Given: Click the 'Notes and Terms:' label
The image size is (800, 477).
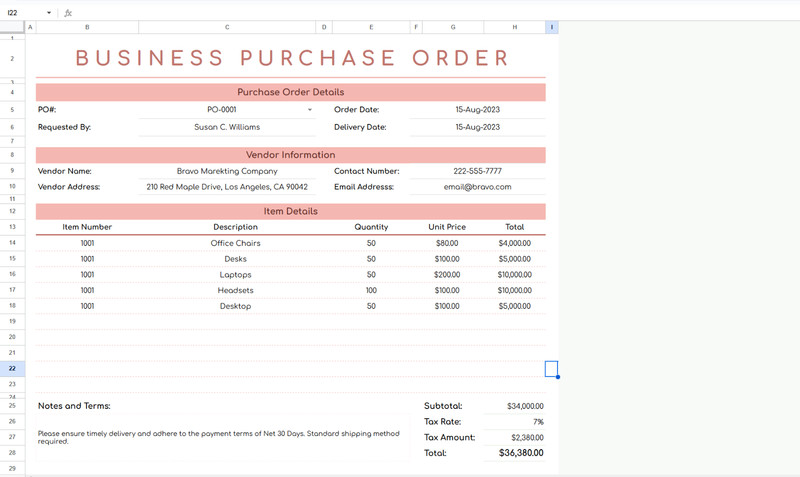Looking at the screenshot, I should pos(74,406).
